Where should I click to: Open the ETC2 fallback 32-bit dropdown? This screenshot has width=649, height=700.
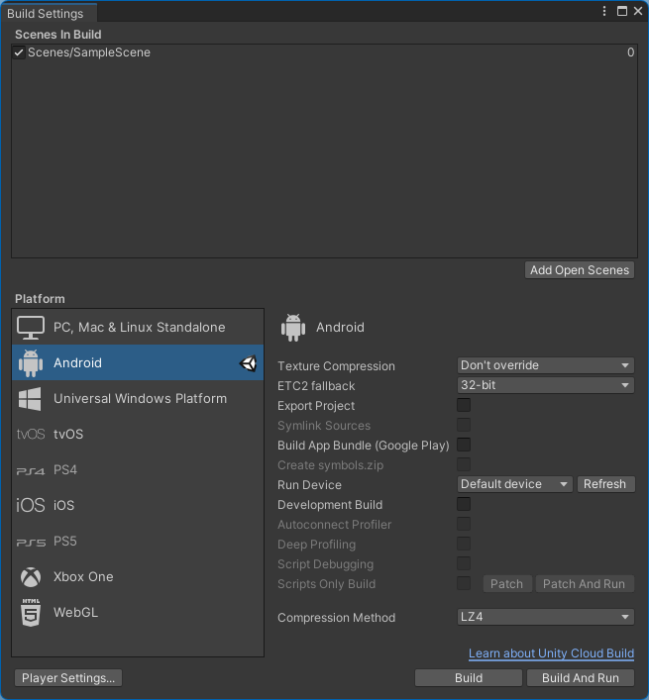tap(545, 385)
